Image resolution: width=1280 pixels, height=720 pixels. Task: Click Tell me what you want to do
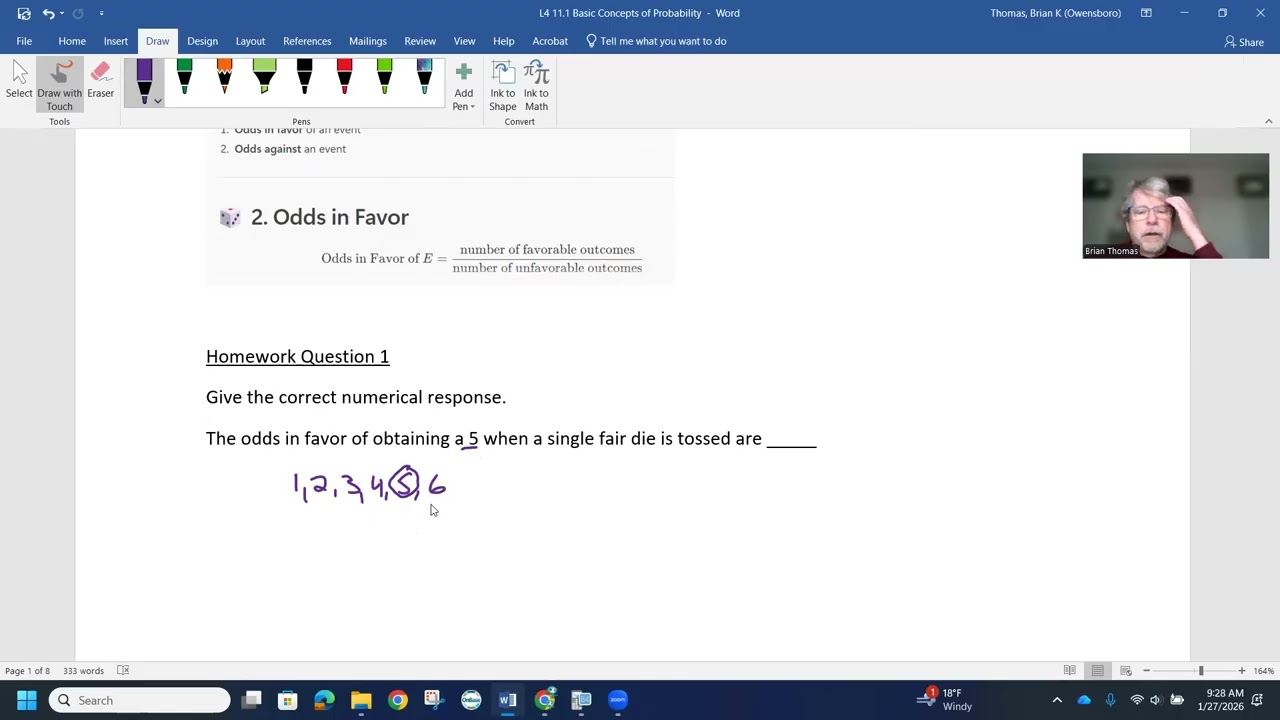point(656,41)
